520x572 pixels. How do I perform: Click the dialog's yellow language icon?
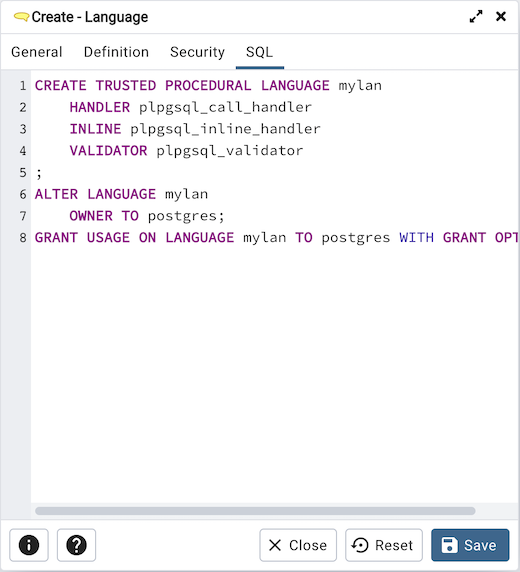pyautogui.click(x=21, y=17)
